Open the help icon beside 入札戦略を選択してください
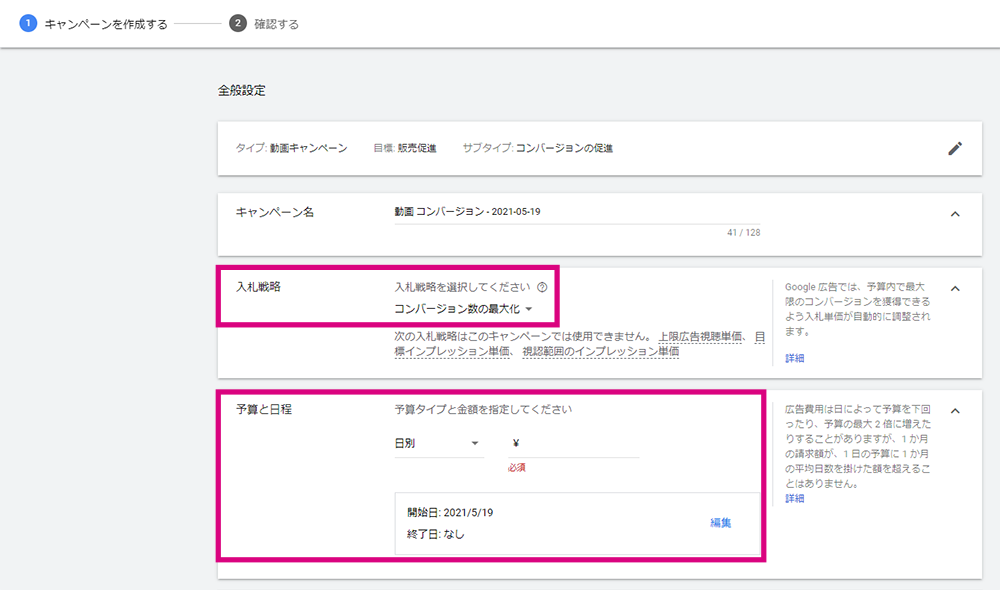 (542, 287)
